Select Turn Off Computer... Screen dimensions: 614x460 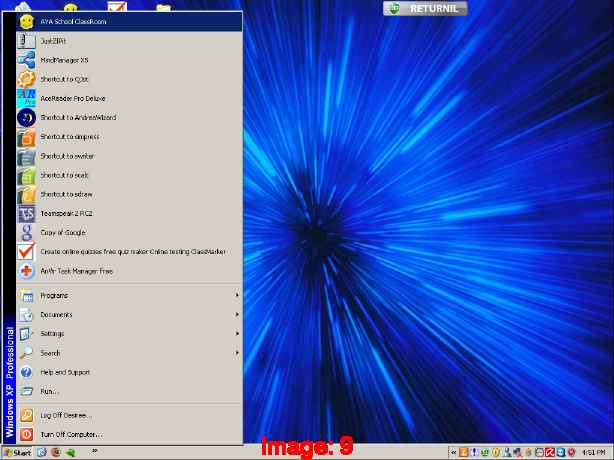[x=129, y=435]
